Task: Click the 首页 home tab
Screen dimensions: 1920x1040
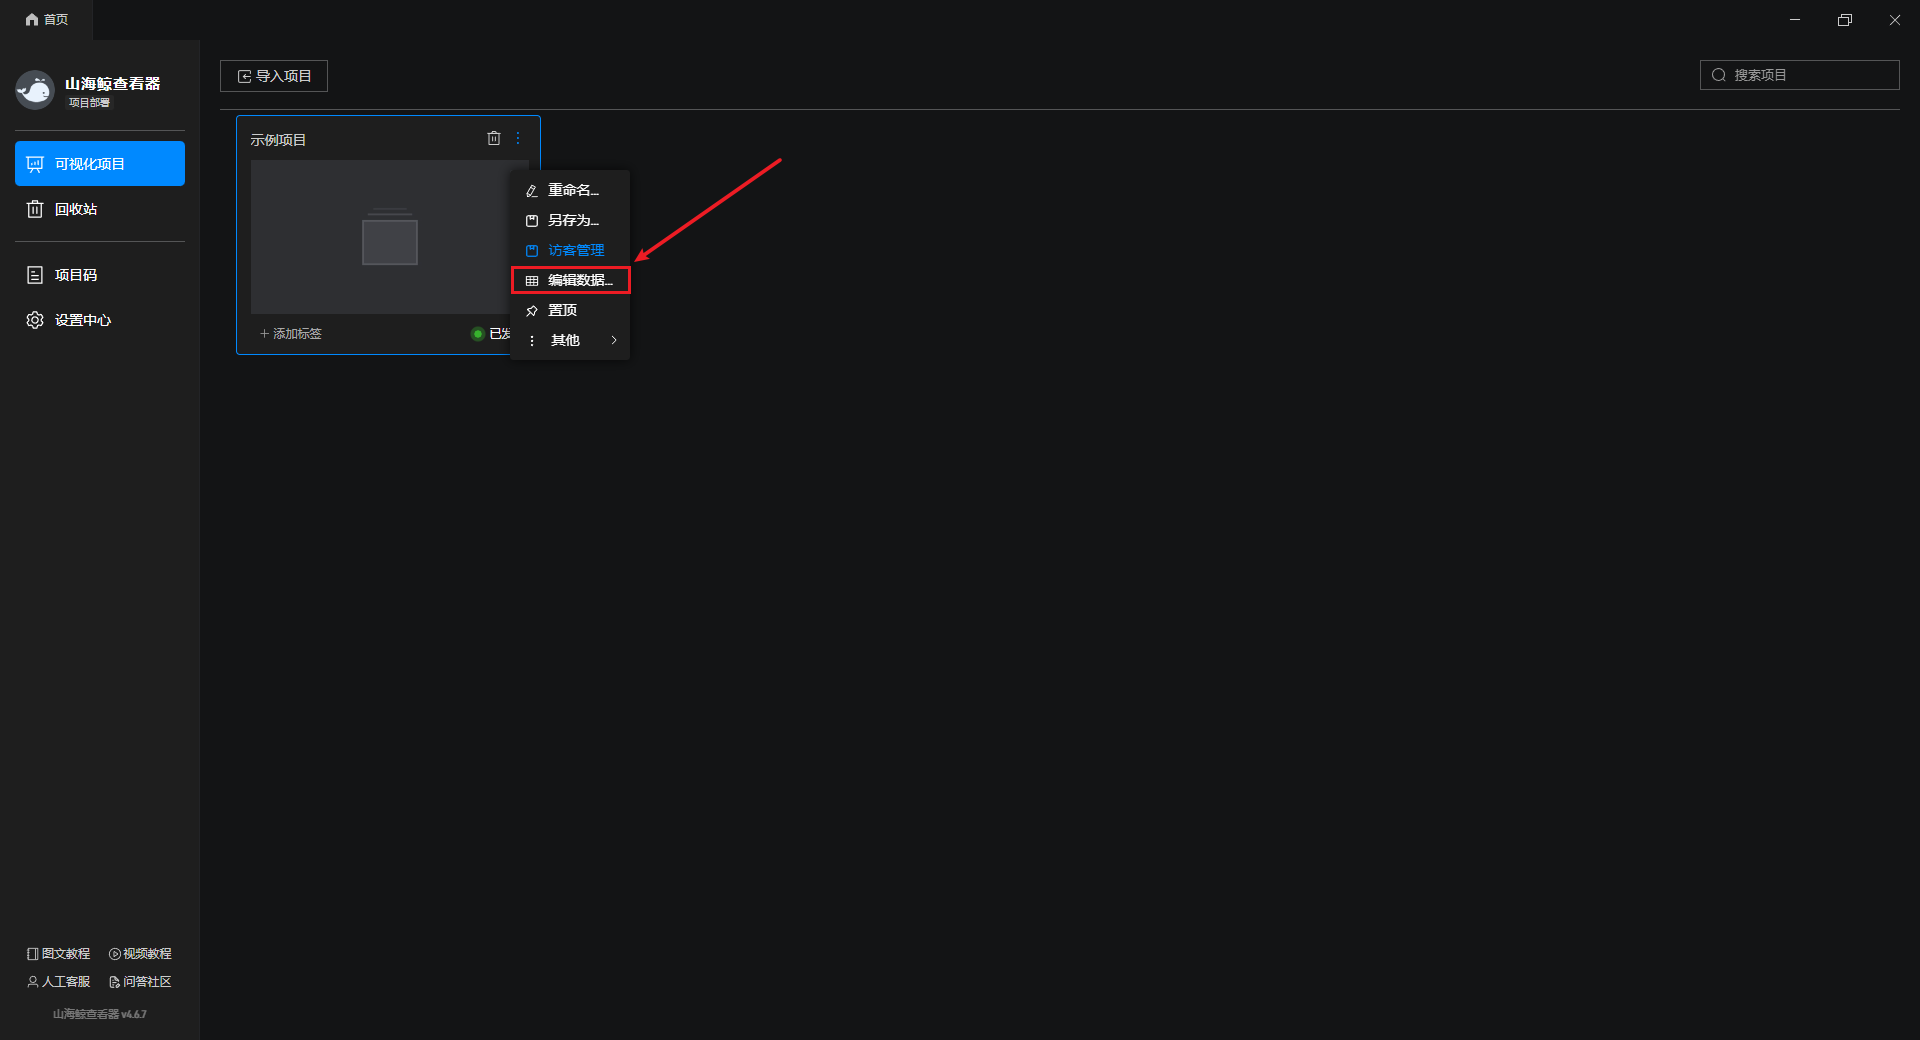Action: [47, 20]
